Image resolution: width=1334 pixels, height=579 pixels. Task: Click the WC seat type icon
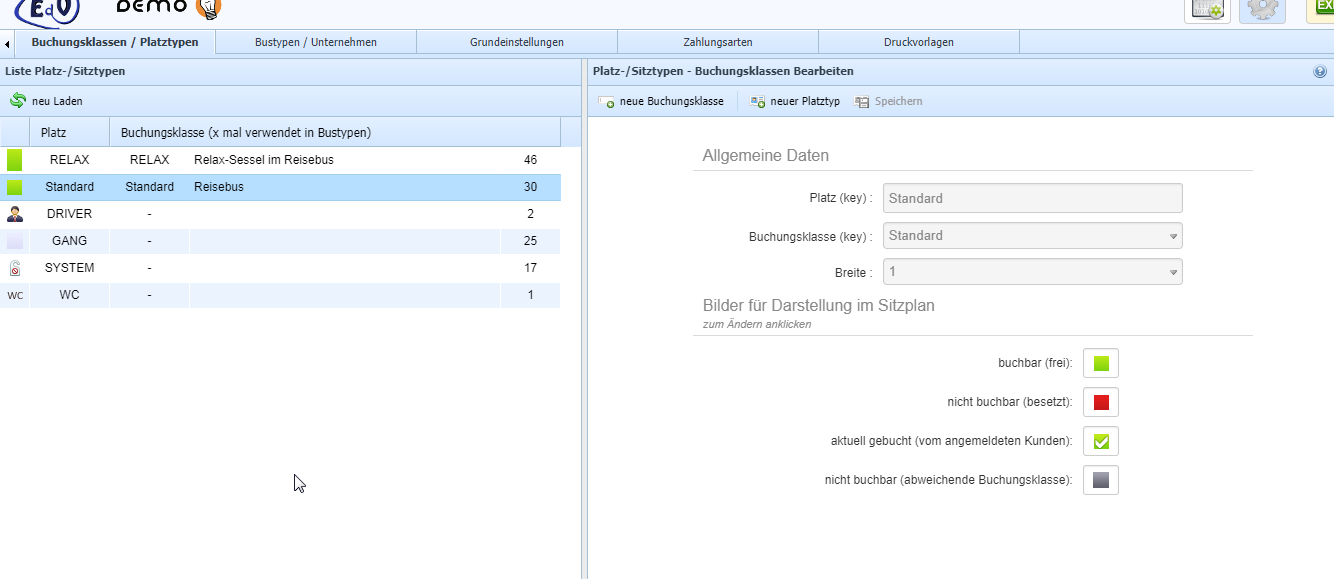coord(15,295)
